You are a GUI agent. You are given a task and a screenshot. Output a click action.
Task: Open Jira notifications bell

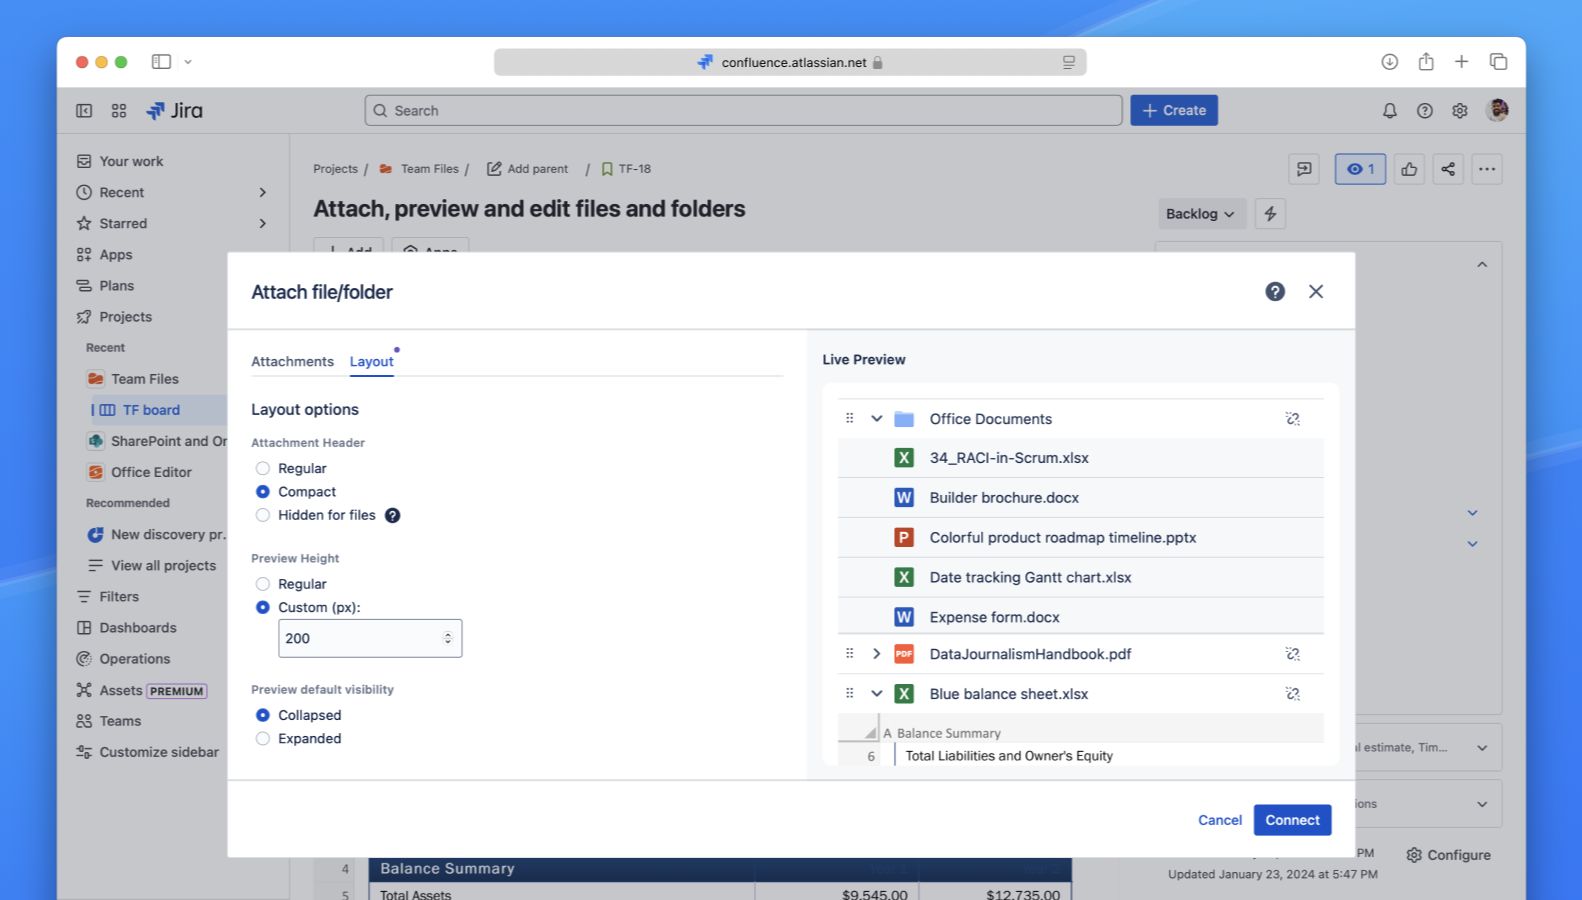[x=1390, y=111]
